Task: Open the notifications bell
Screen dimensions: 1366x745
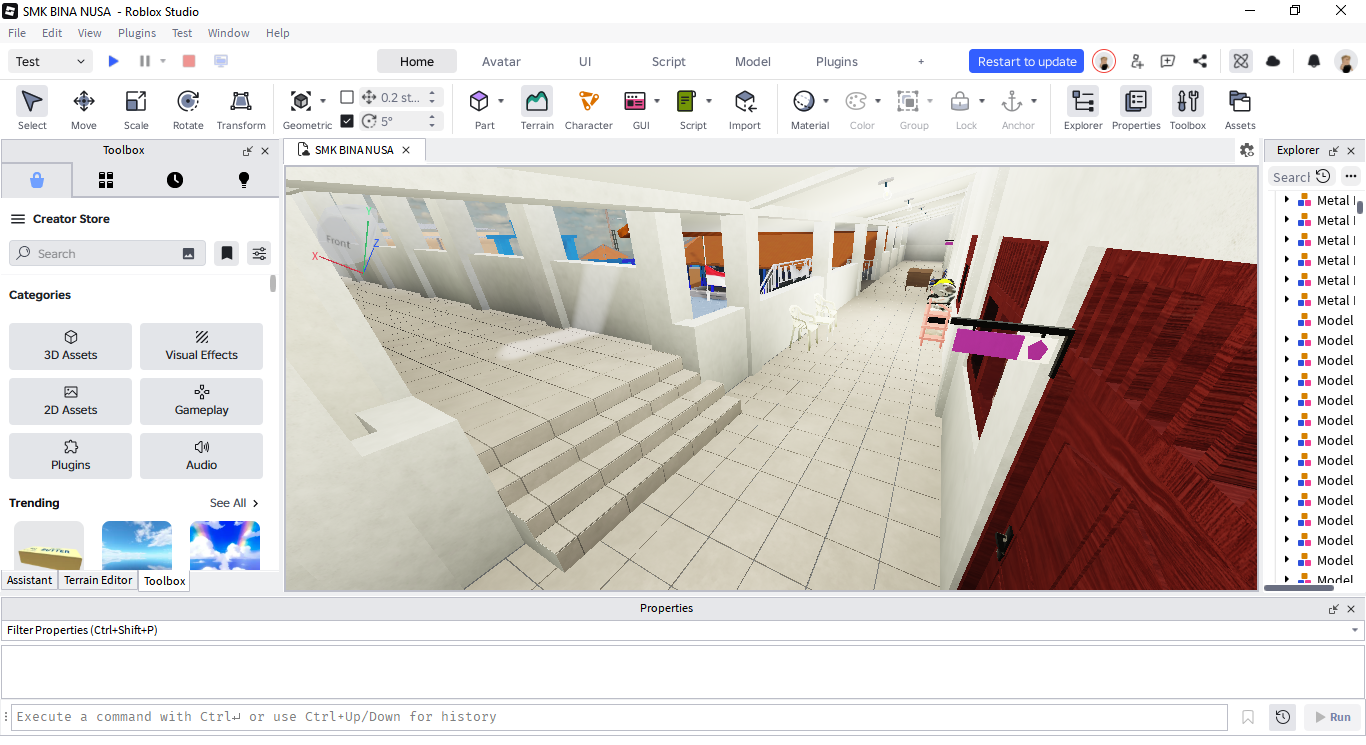Action: [x=1314, y=61]
